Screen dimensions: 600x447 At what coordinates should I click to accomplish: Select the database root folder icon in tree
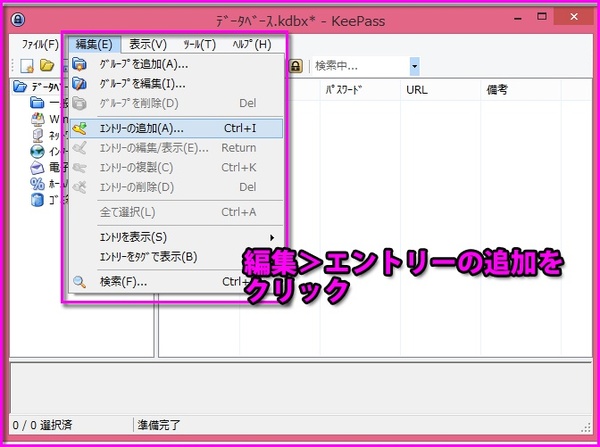(x=20, y=87)
